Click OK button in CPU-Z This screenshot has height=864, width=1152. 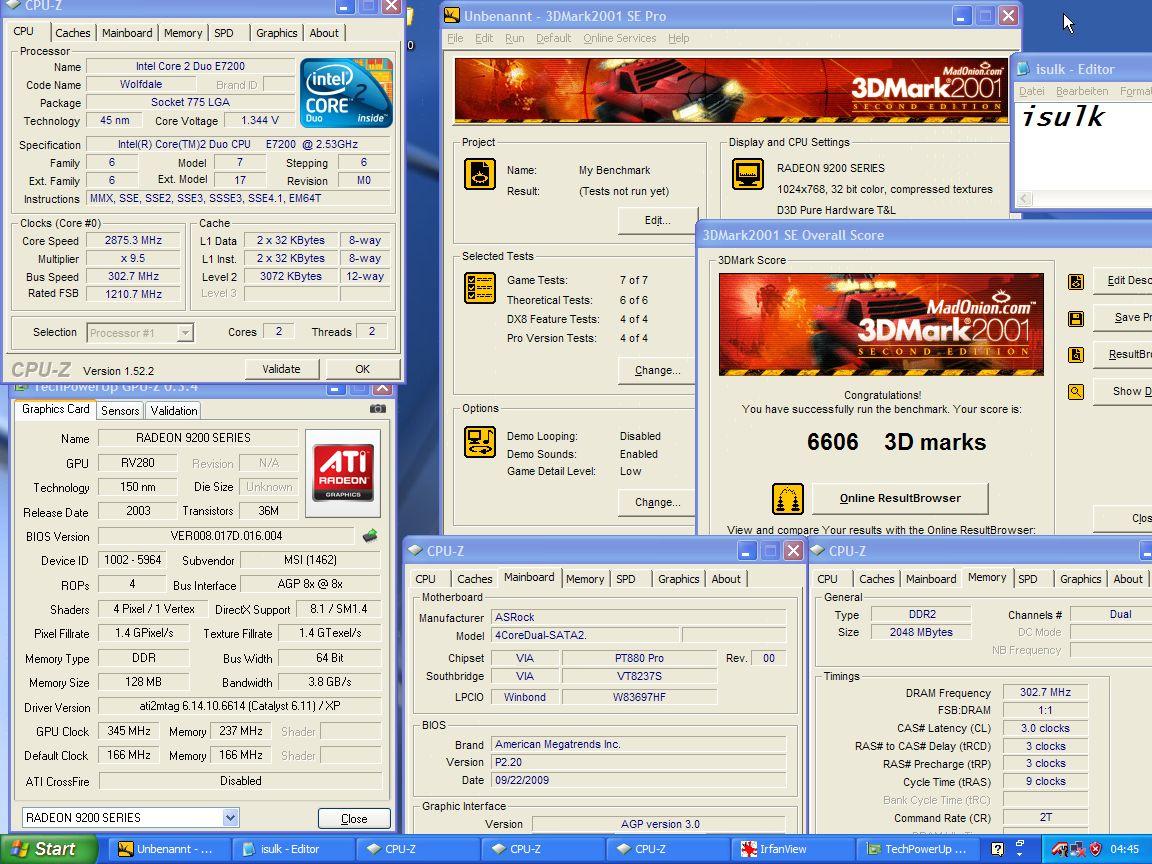363,369
